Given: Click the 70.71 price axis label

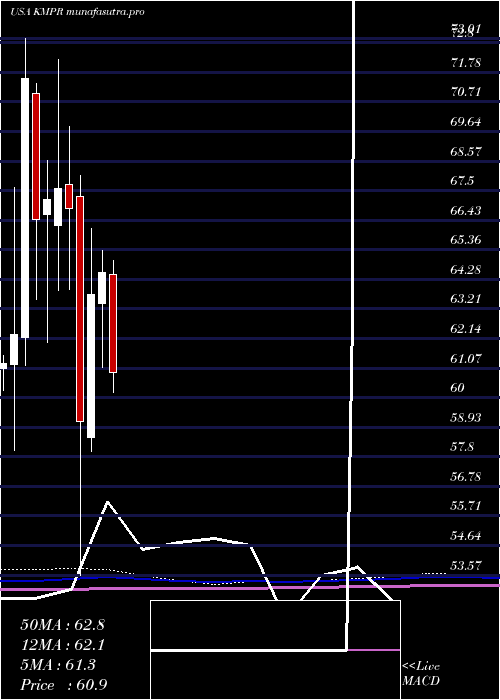Looking at the screenshot, I should tap(466, 92).
